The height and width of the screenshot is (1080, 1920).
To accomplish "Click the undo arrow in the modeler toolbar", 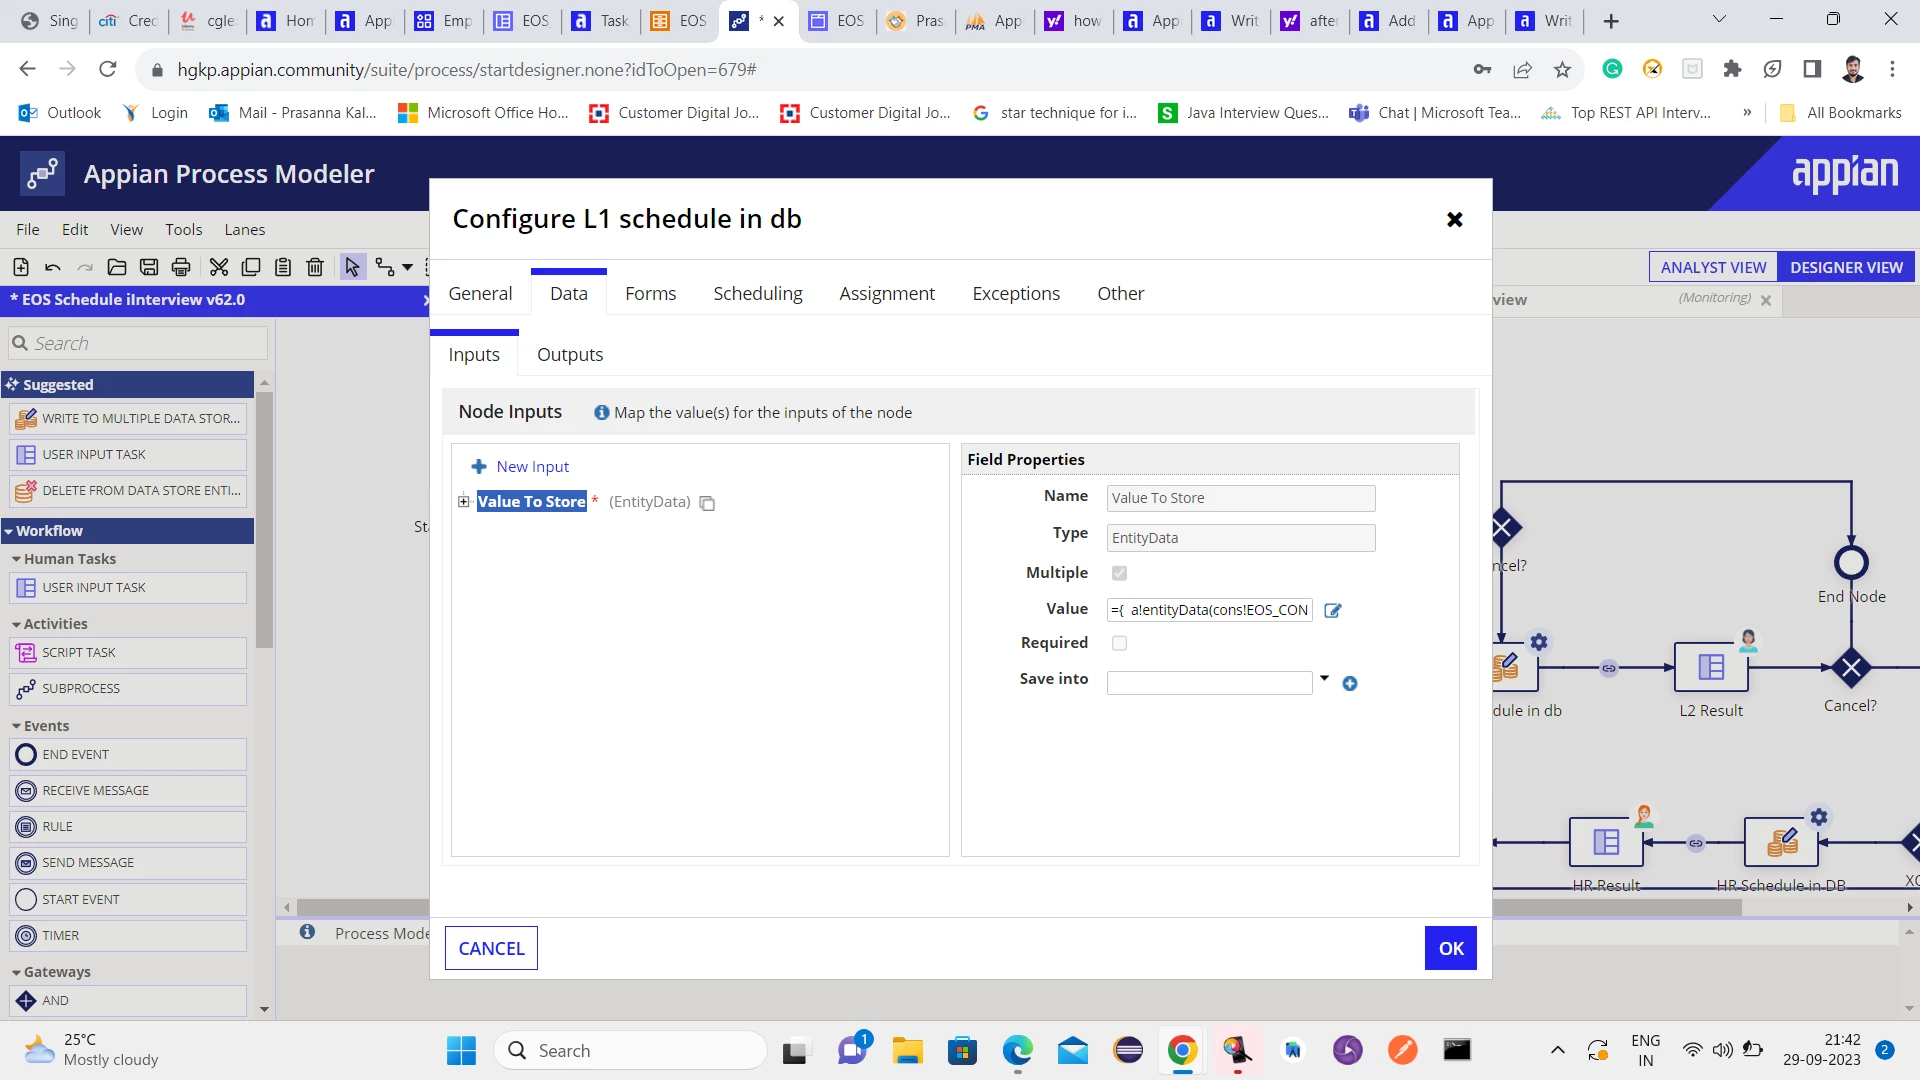I will point(53,267).
